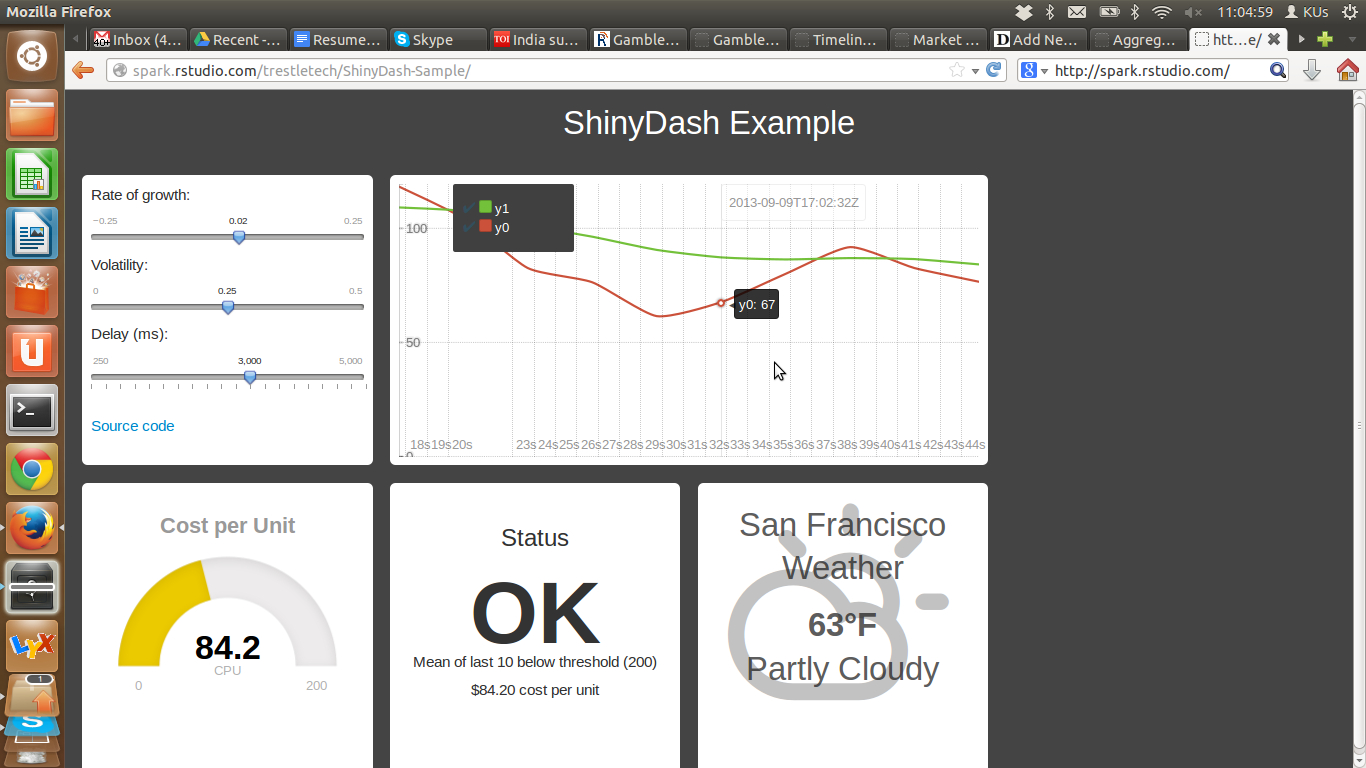Image resolution: width=1366 pixels, height=768 pixels.
Task: Open the downloads arrow icon
Action: click(x=1312, y=70)
